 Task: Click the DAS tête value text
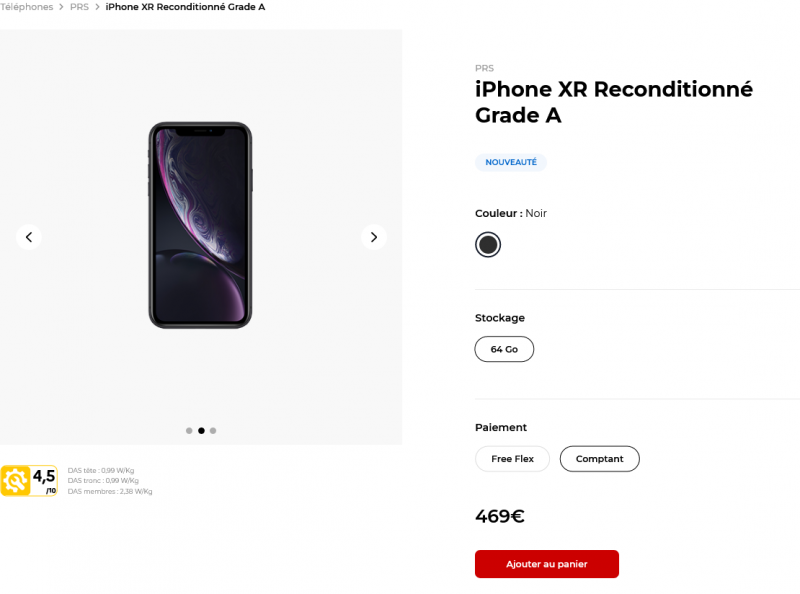(101, 470)
